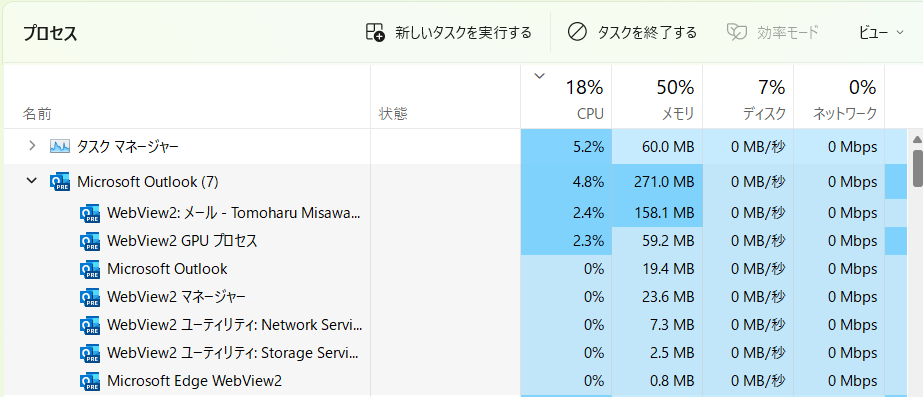Select the WebView2: メール - Tomoharu Misawa row
This screenshot has width=923, height=397.
click(x=456, y=213)
